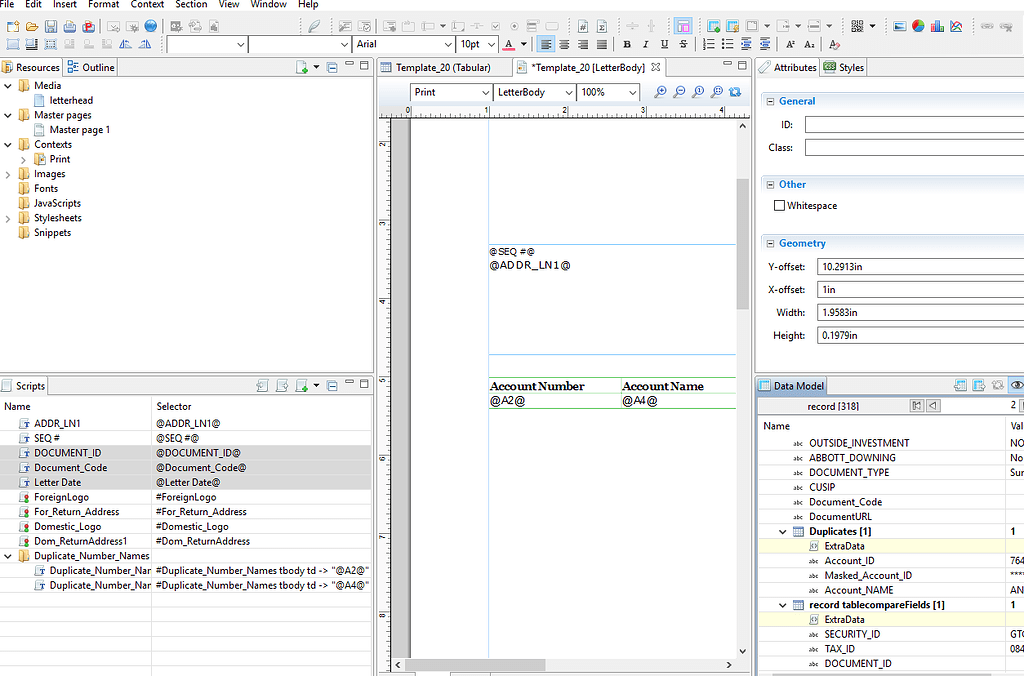Screen dimensions: 1024x676
Task: Click the numbered list icon
Action: [709, 45]
